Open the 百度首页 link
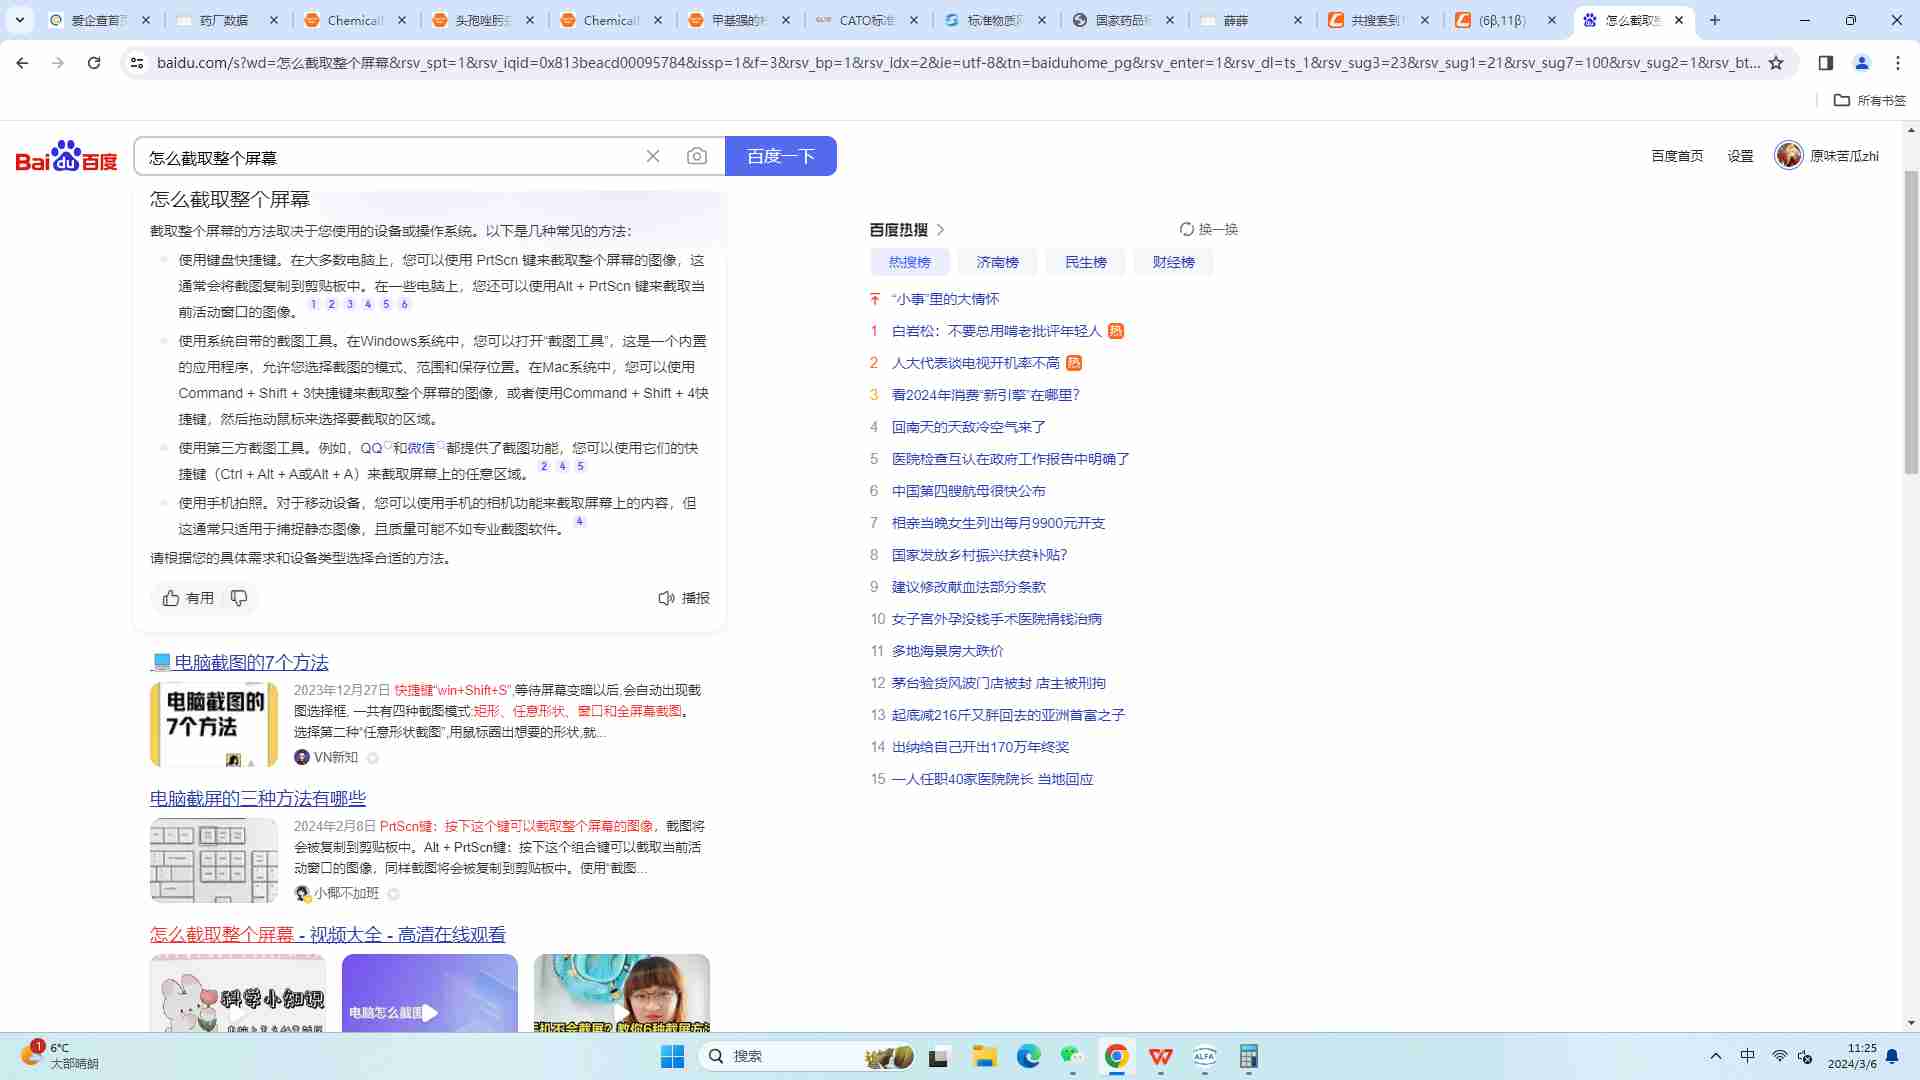 point(1677,156)
